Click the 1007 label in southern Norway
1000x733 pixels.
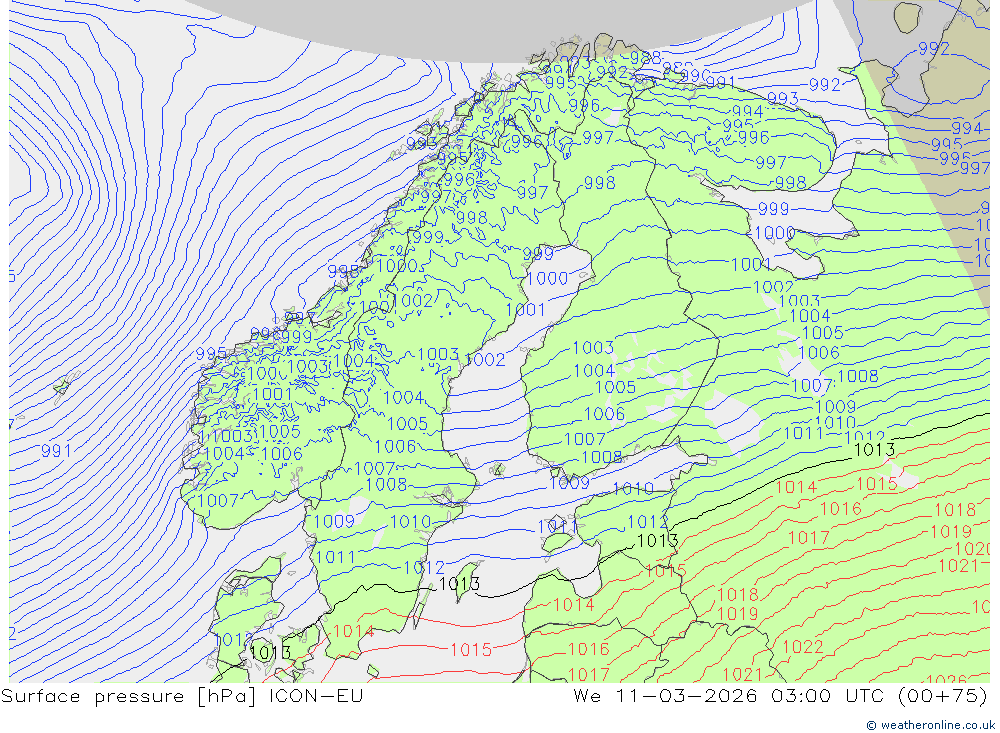coord(218,500)
